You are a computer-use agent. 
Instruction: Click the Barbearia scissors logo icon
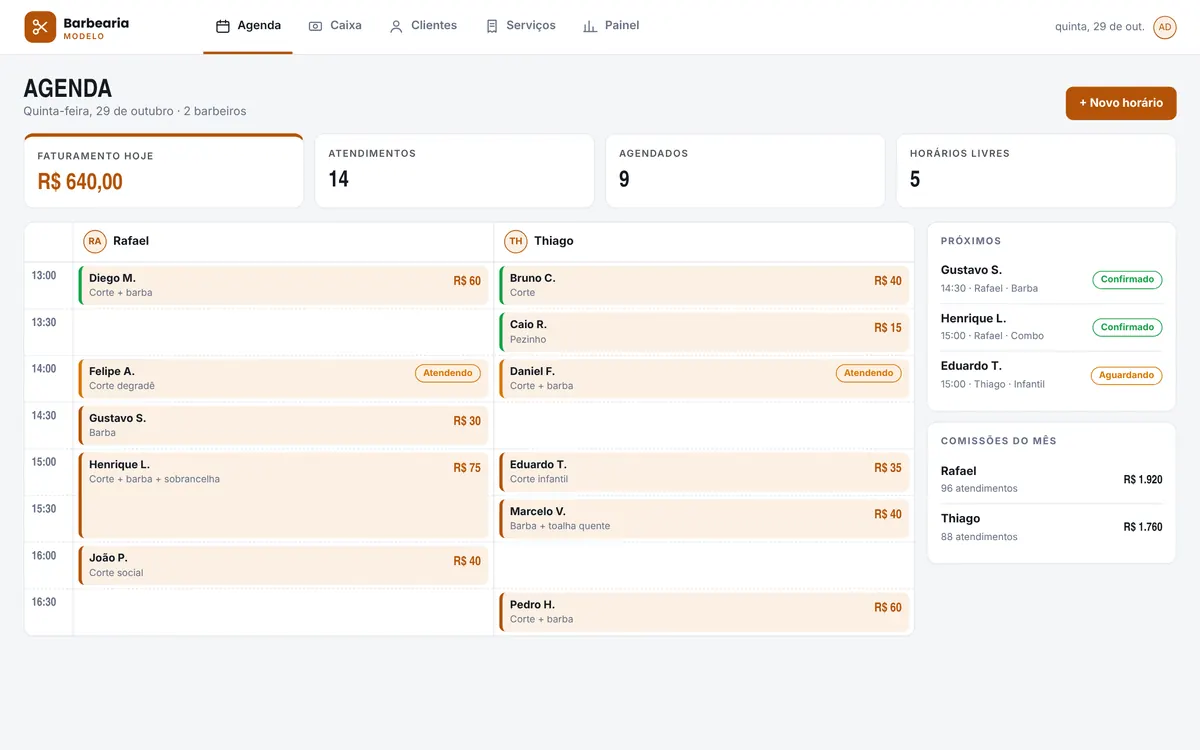pos(40,27)
